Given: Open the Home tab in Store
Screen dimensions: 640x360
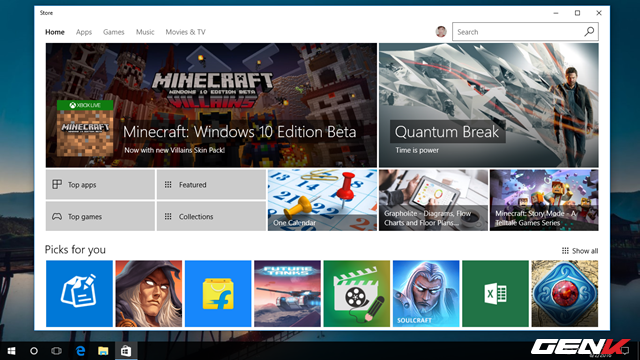Looking at the screenshot, I should click(55, 32).
